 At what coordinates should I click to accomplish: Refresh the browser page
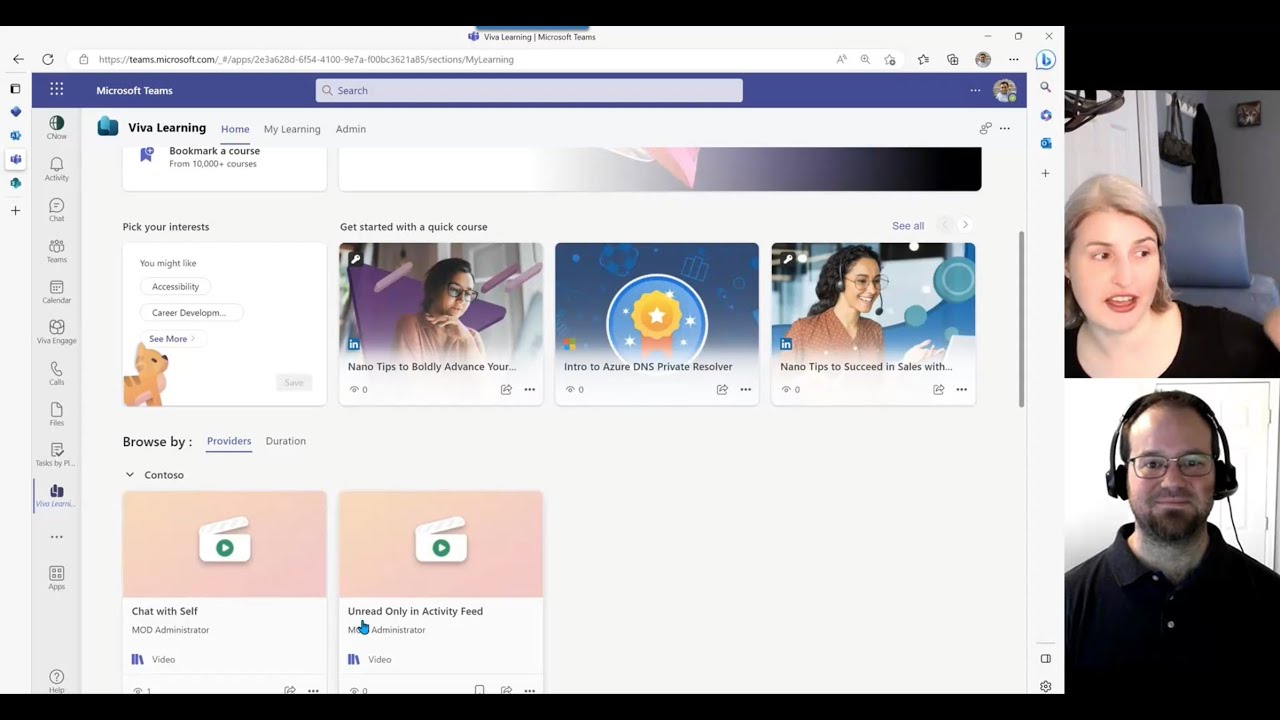(x=48, y=59)
